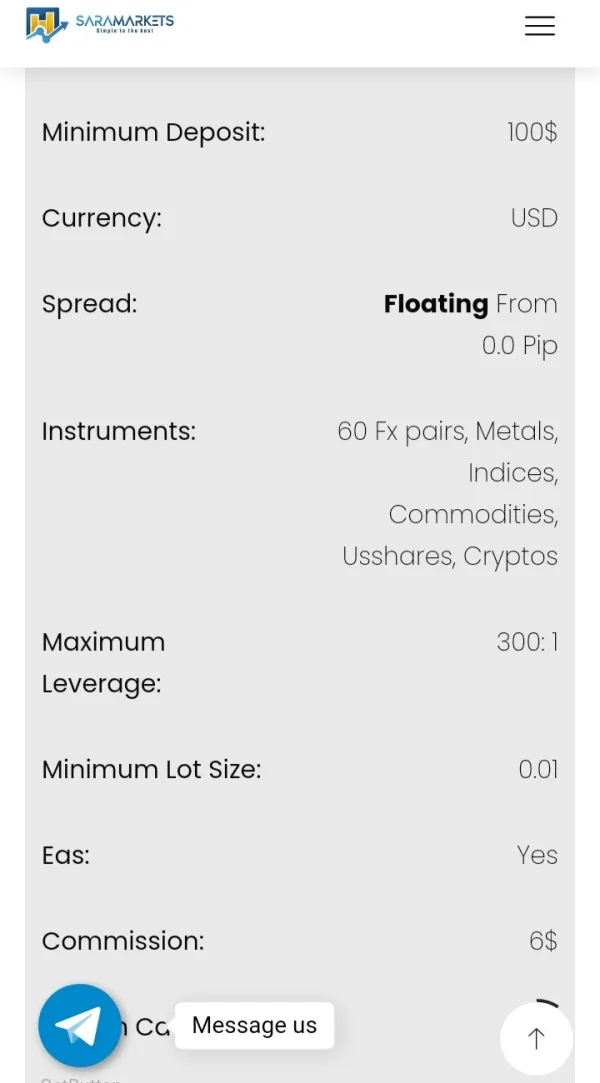Select the "Minimum Lot Size:" label

pos(151,769)
